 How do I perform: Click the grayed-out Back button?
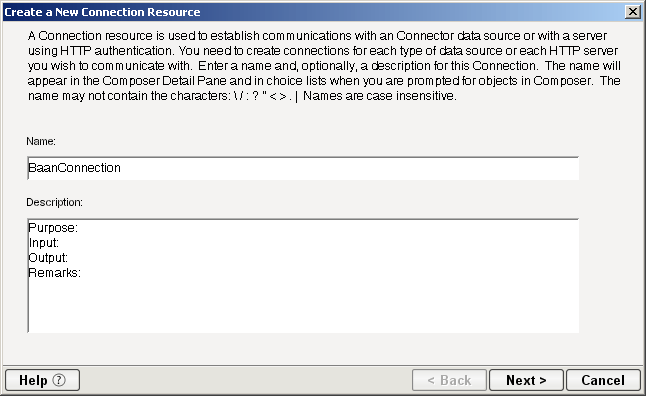[449, 380]
